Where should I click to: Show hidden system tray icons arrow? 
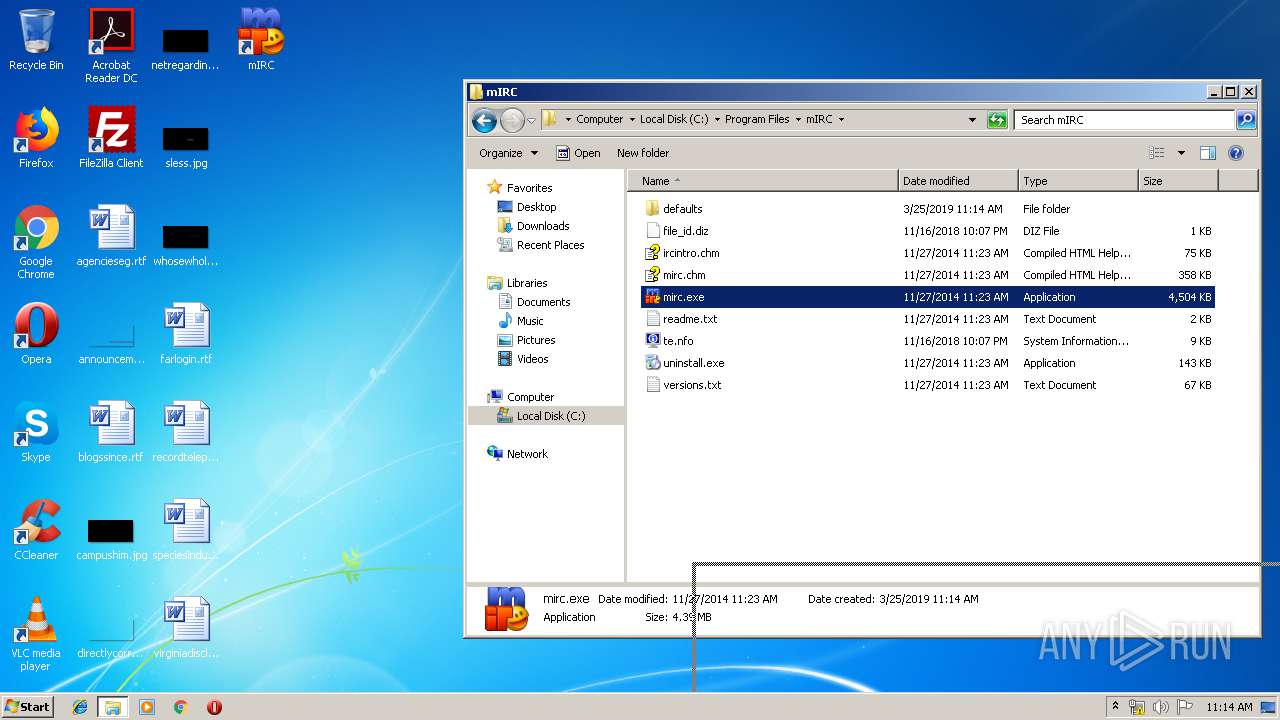[1116, 707]
